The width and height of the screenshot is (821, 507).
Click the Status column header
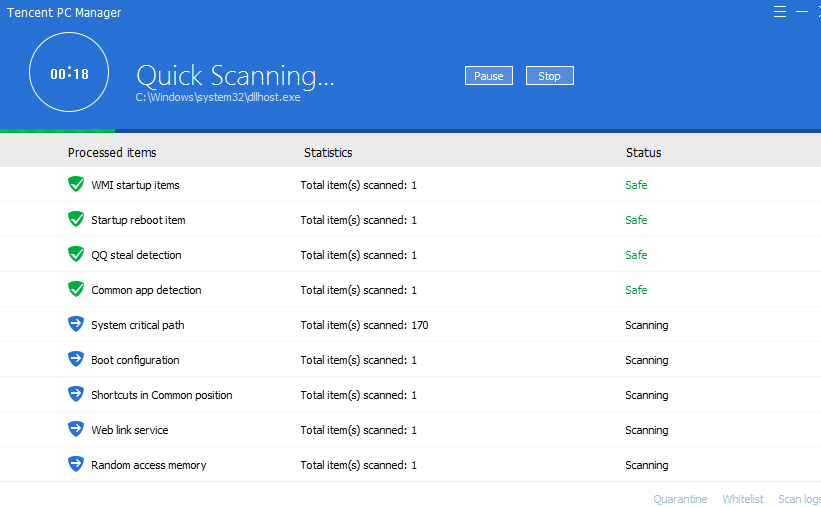(644, 152)
